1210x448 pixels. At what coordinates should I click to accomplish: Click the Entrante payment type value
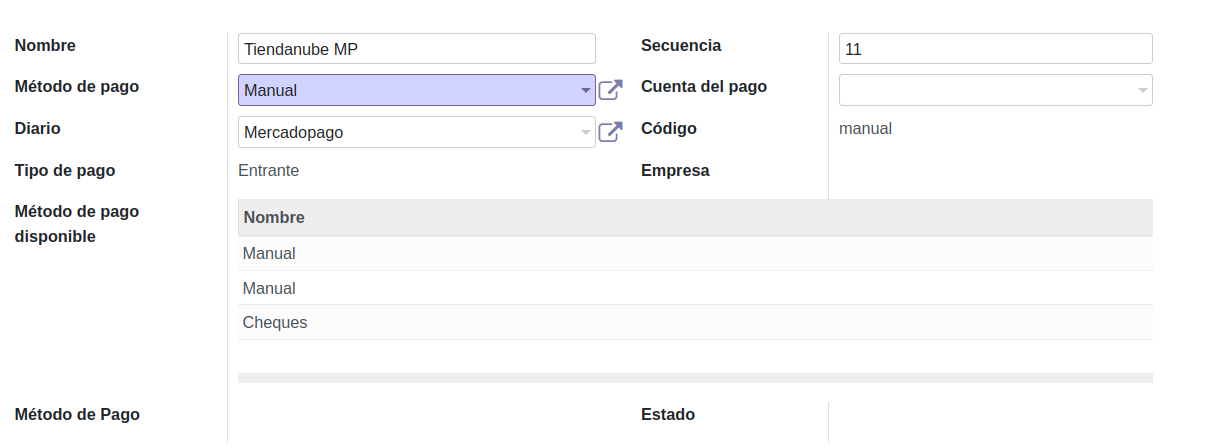(x=268, y=170)
